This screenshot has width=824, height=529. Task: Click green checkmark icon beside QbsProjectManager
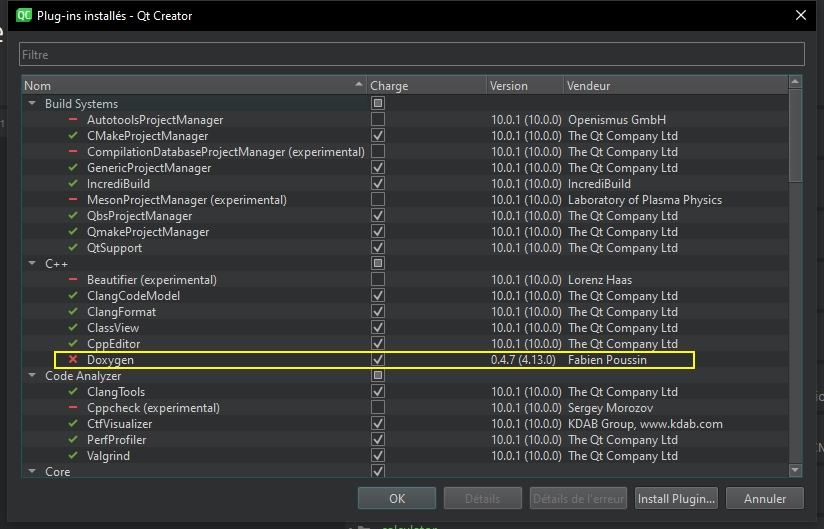pyautogui.click(x=73, y=215)
